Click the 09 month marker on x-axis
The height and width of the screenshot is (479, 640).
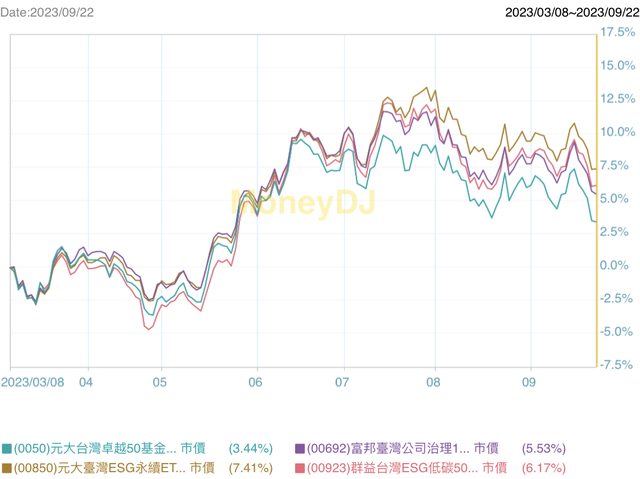click(x=529, y=382)
